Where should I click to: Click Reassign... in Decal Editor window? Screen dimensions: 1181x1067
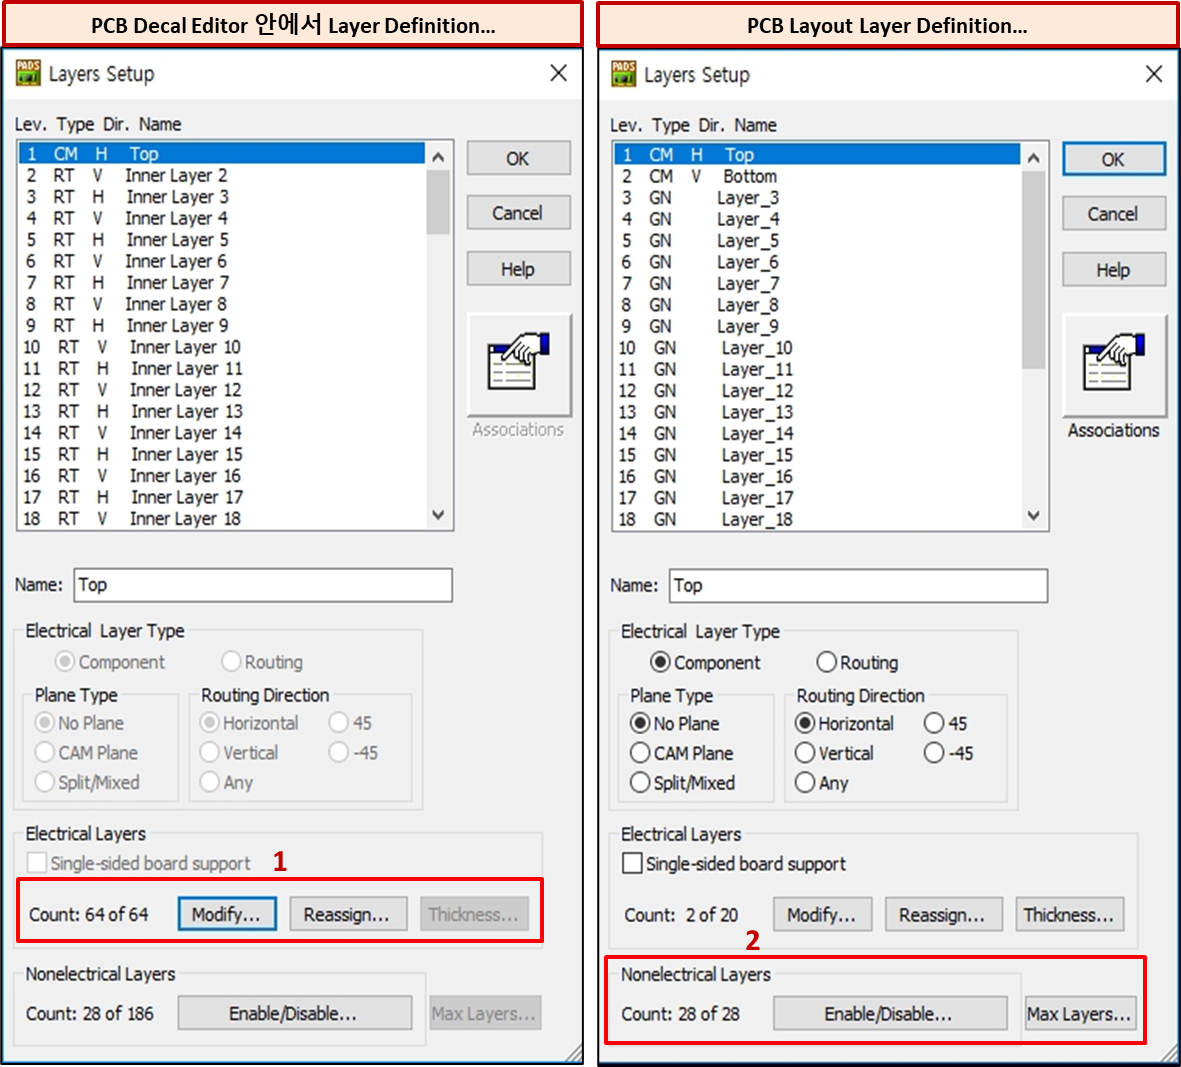pyautogui.click(x=348, y=913)
